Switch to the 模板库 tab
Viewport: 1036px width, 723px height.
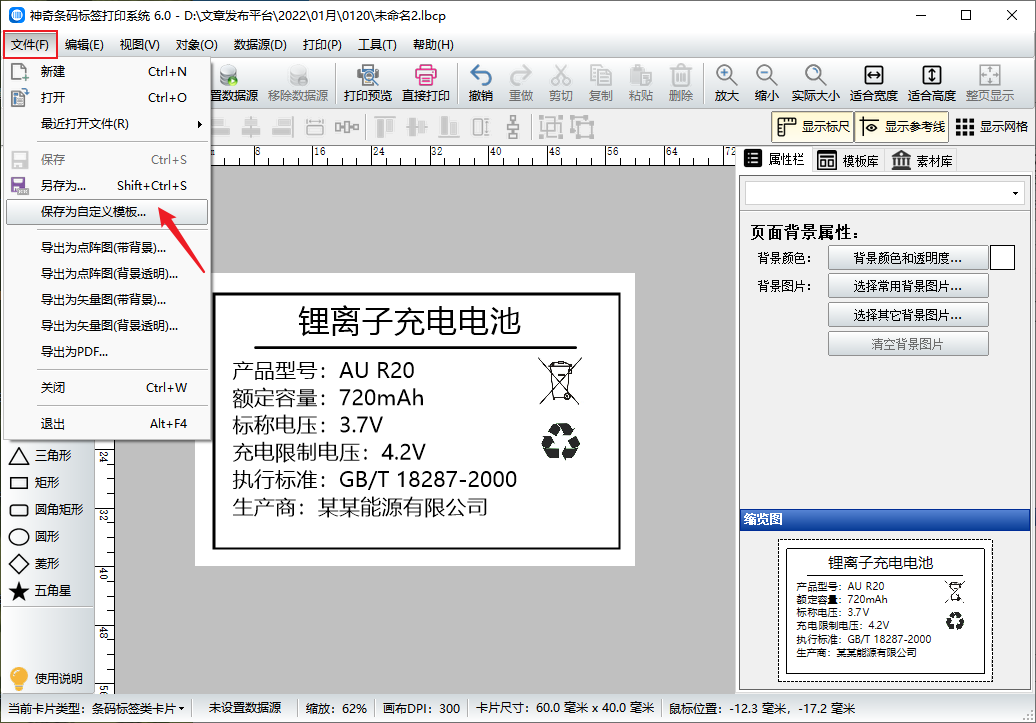[848, 161]
